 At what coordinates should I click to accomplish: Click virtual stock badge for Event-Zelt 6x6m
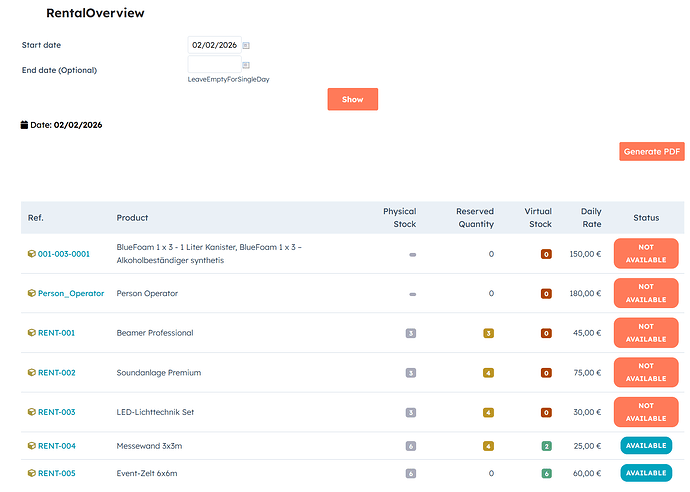coord(546,473)
